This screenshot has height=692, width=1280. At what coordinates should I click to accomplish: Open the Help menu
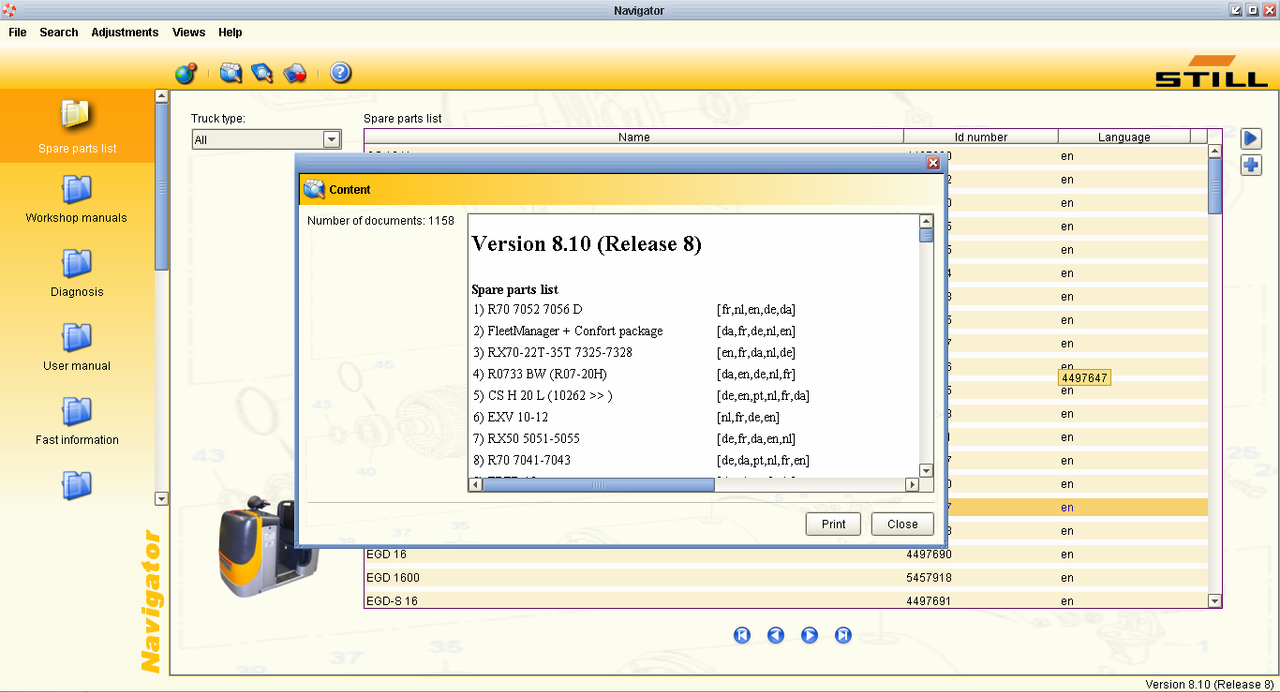230,32
